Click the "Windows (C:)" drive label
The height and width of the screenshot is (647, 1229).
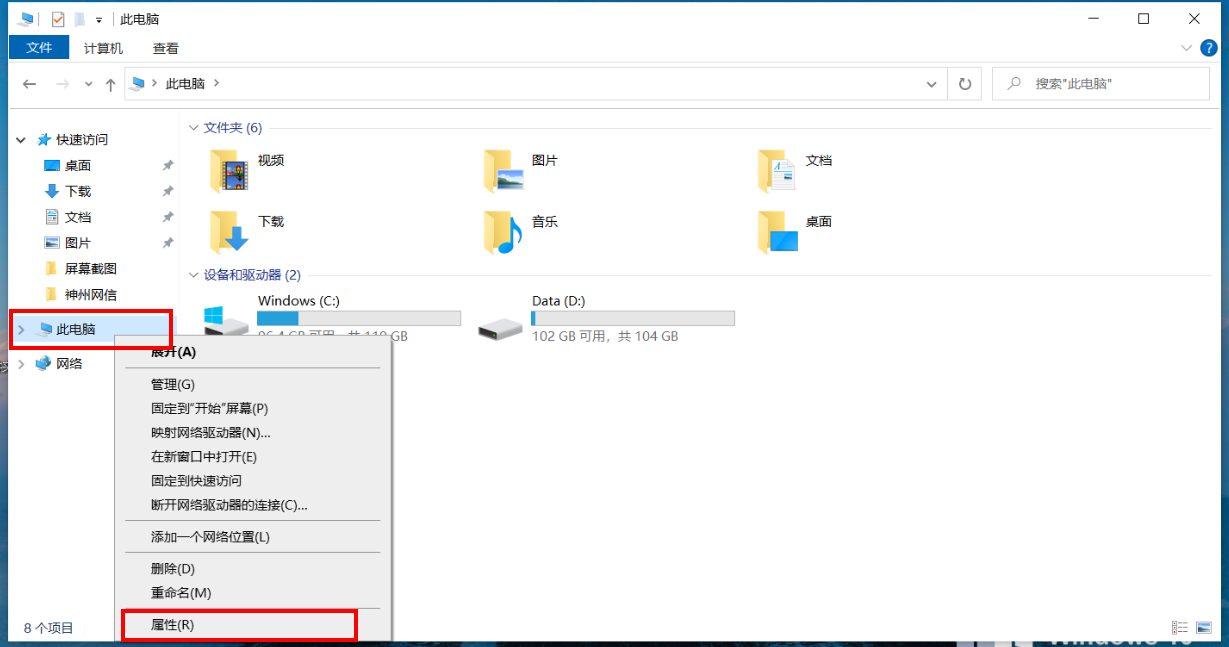pos(301,300)
